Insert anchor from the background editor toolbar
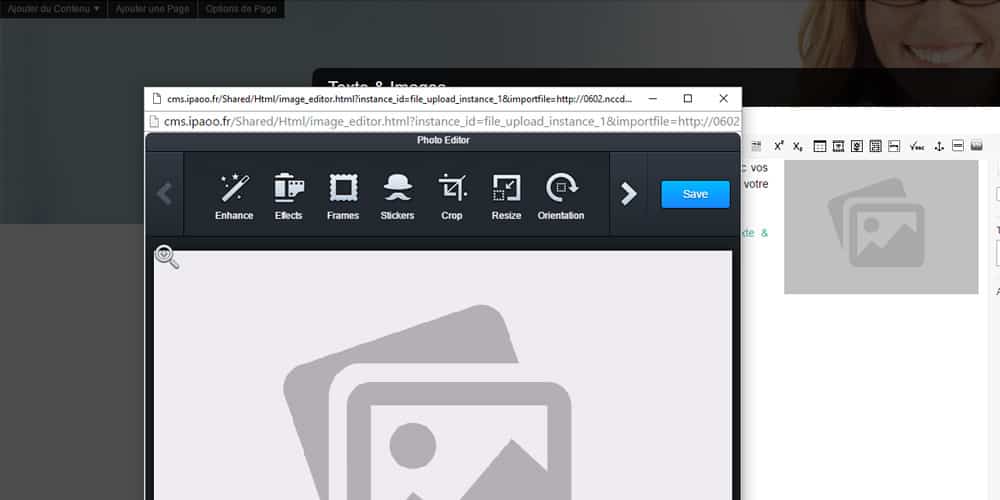1000x500 pixels. tap(939, 146)
